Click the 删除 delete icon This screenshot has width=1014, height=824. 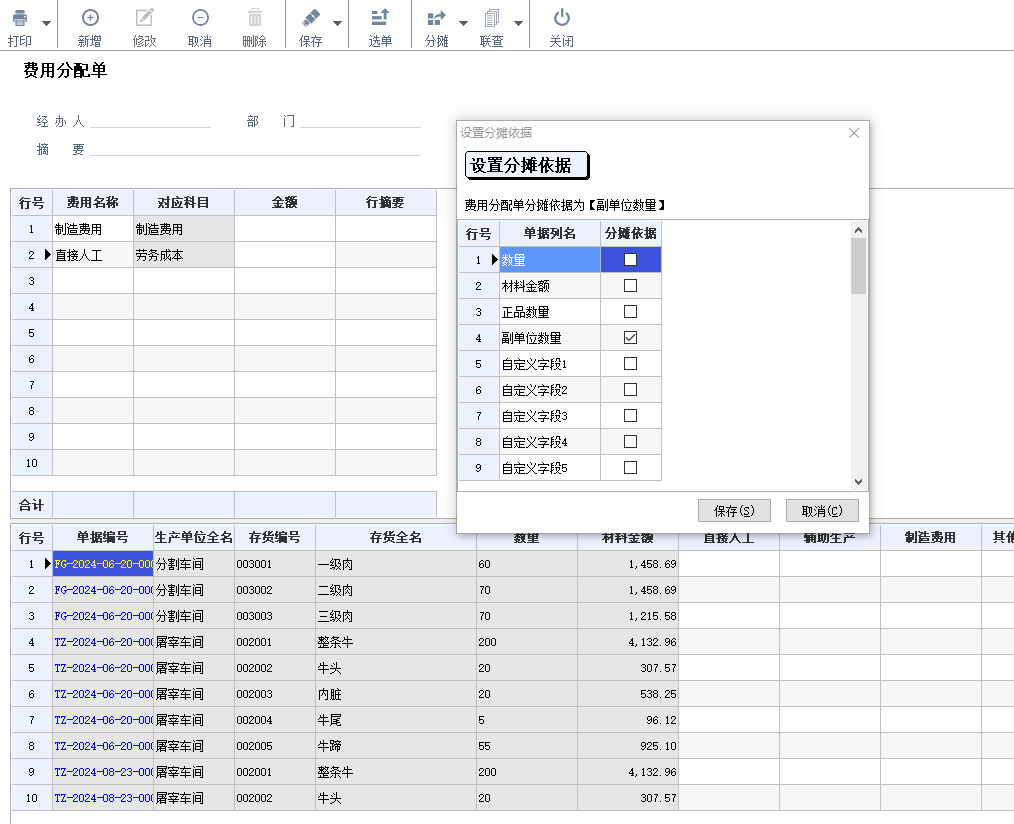pos(255,17)
